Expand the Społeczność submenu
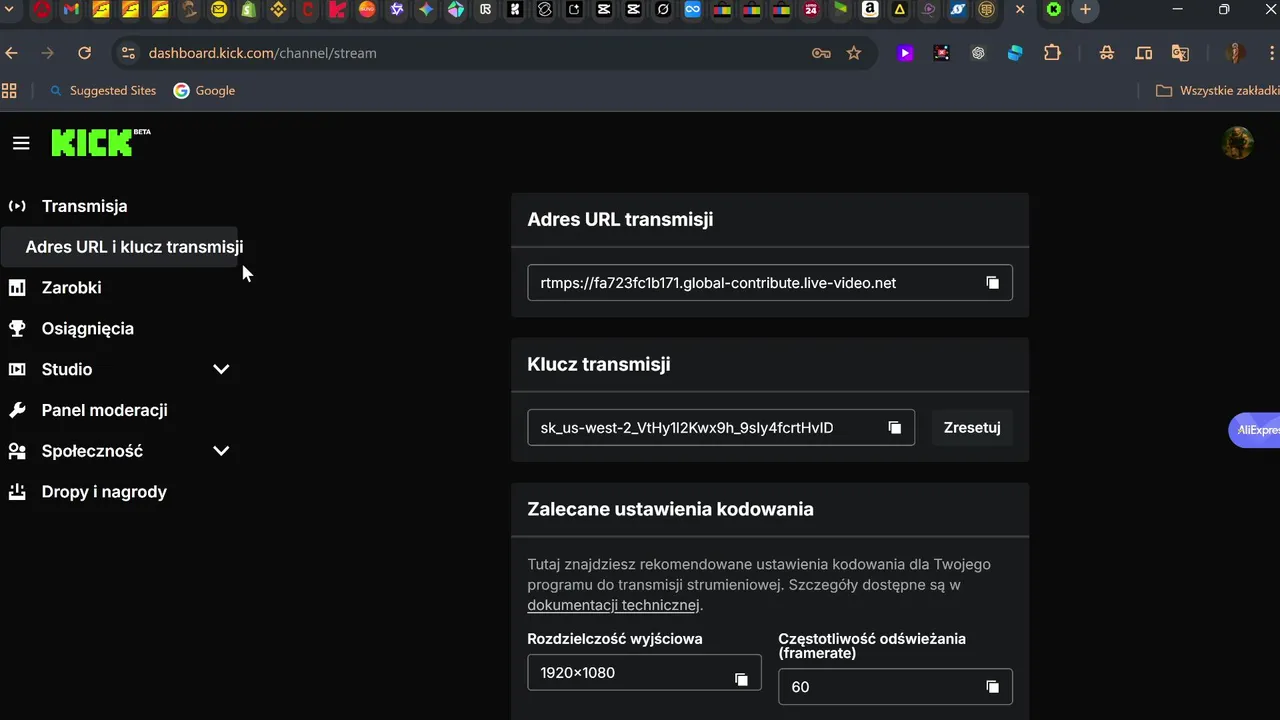This screenshot has width=1280, height=720. [221, 451]
